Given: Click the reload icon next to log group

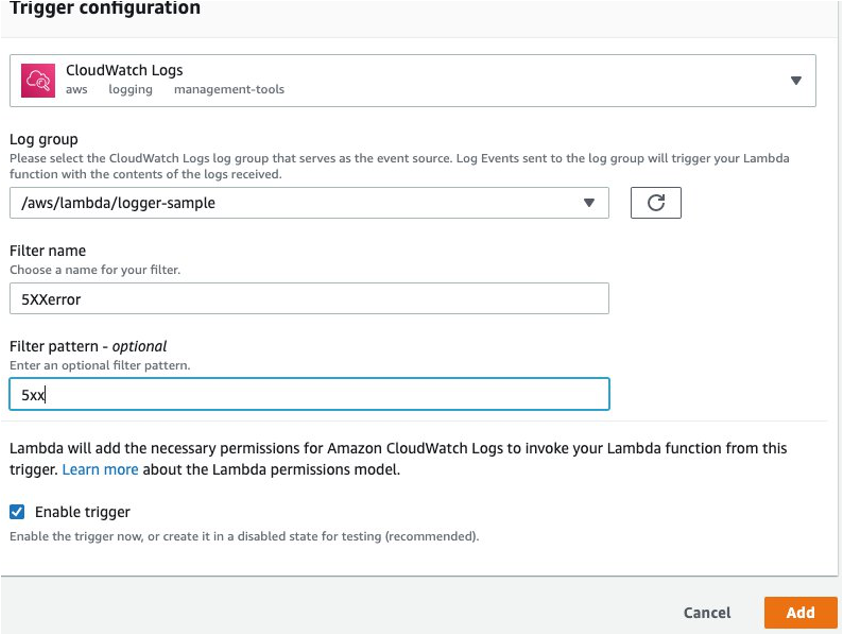Looking at the screenshot, I should coord(657,202).
